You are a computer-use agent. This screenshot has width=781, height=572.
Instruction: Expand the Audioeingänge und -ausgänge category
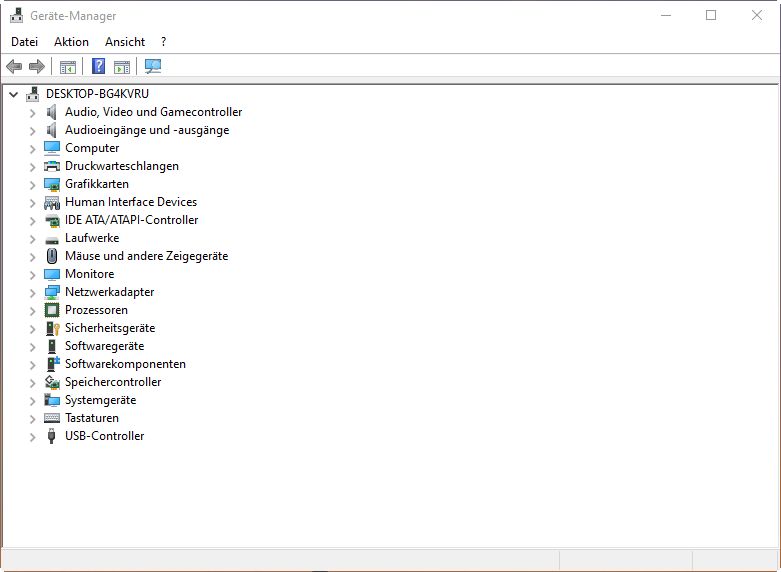click(32, 131)
